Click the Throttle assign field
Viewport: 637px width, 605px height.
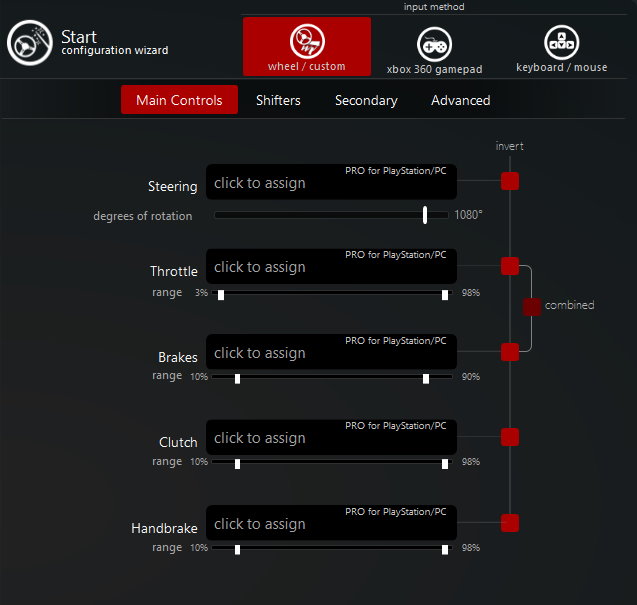point(332,266)
